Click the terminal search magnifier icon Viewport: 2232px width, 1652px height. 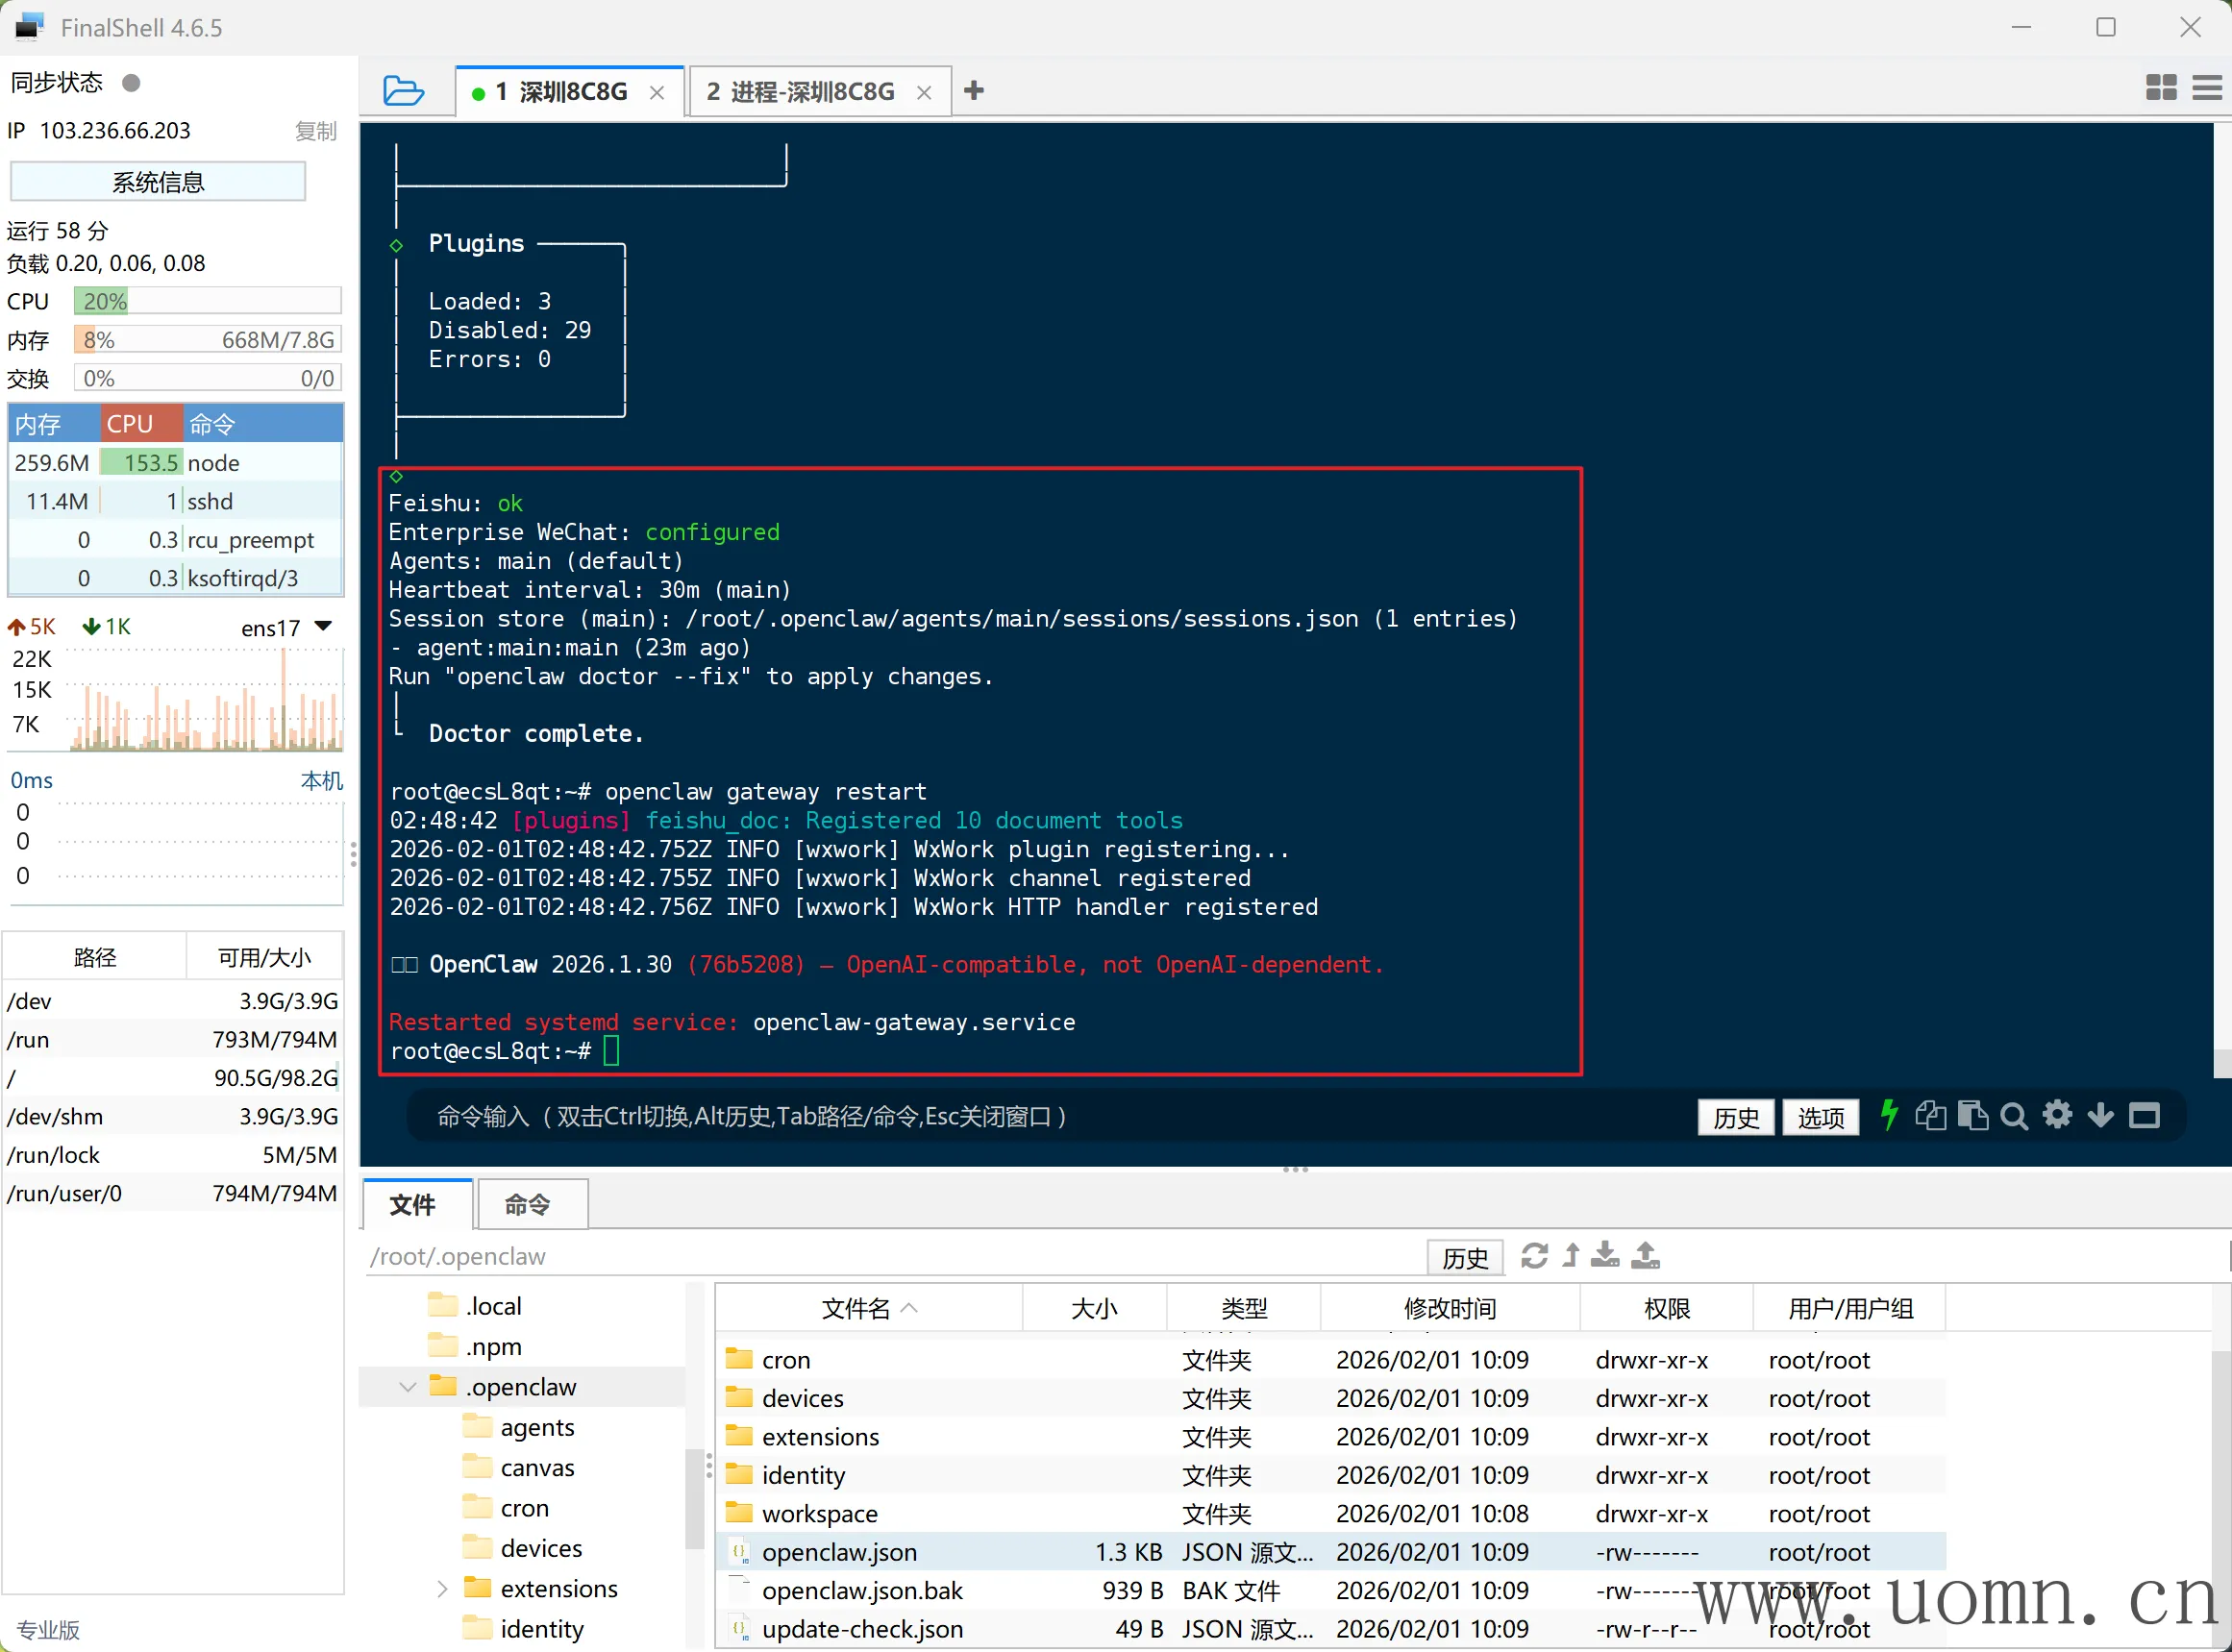2014,1116
